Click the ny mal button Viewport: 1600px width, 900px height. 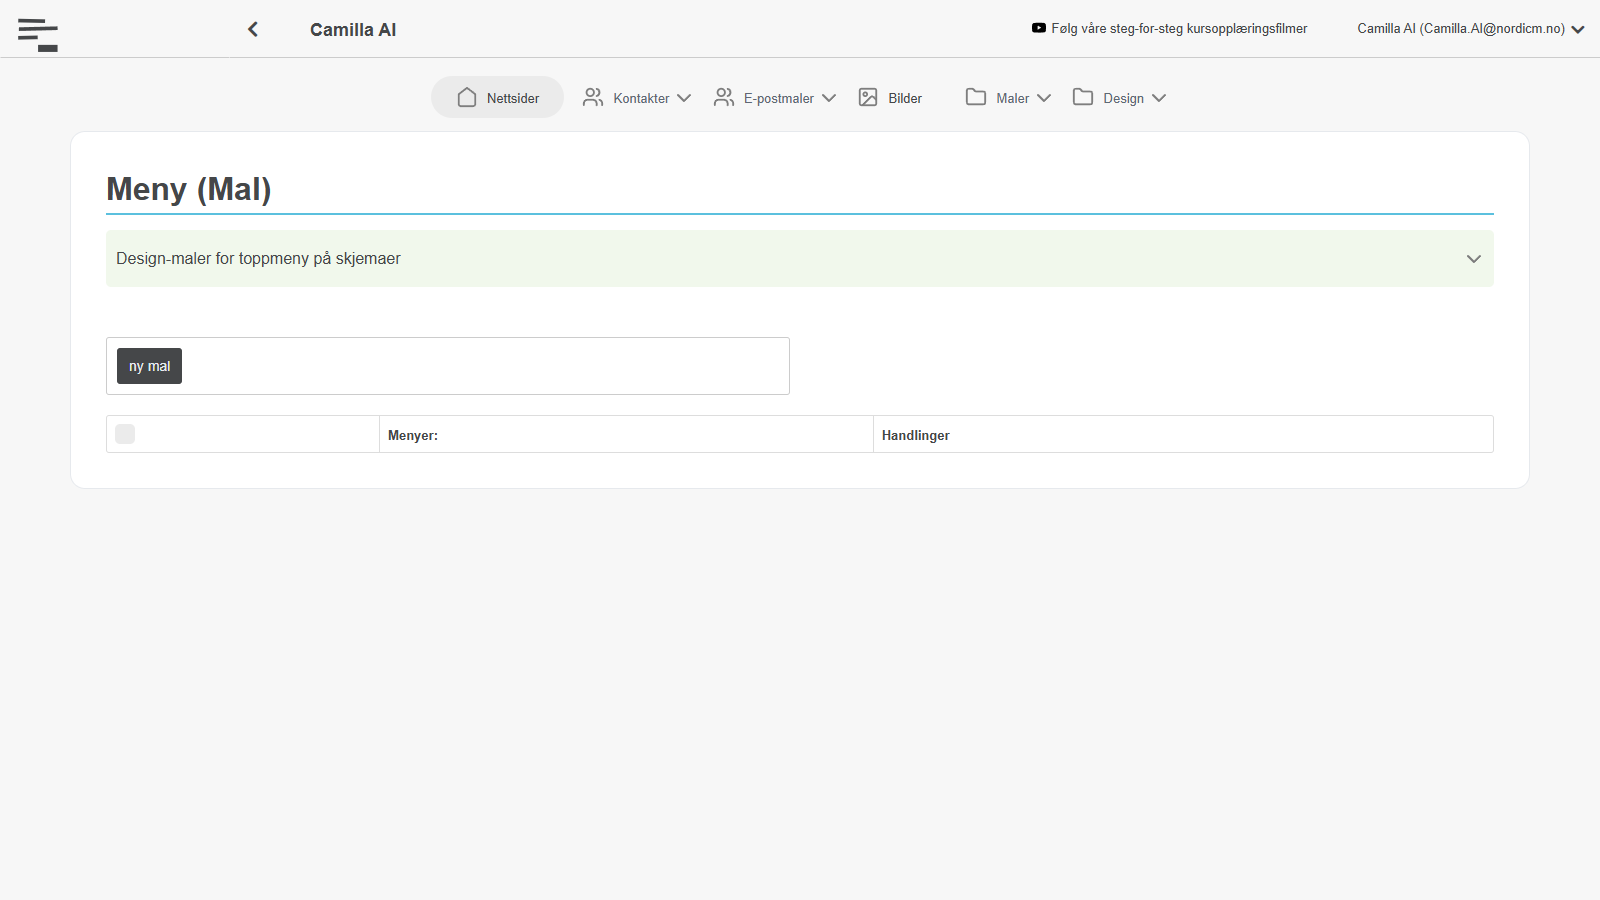pos(149,366)
